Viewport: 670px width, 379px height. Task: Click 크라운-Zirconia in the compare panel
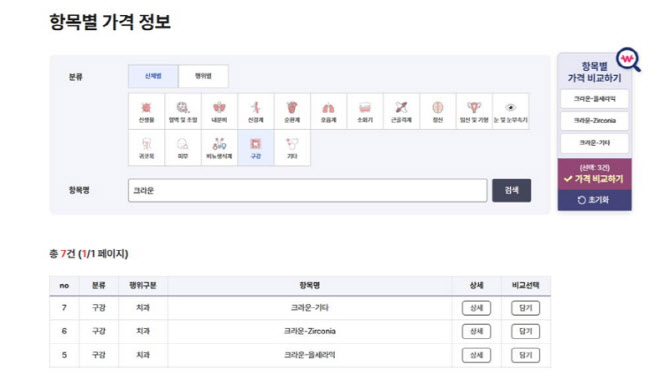[x=594, y=121]
